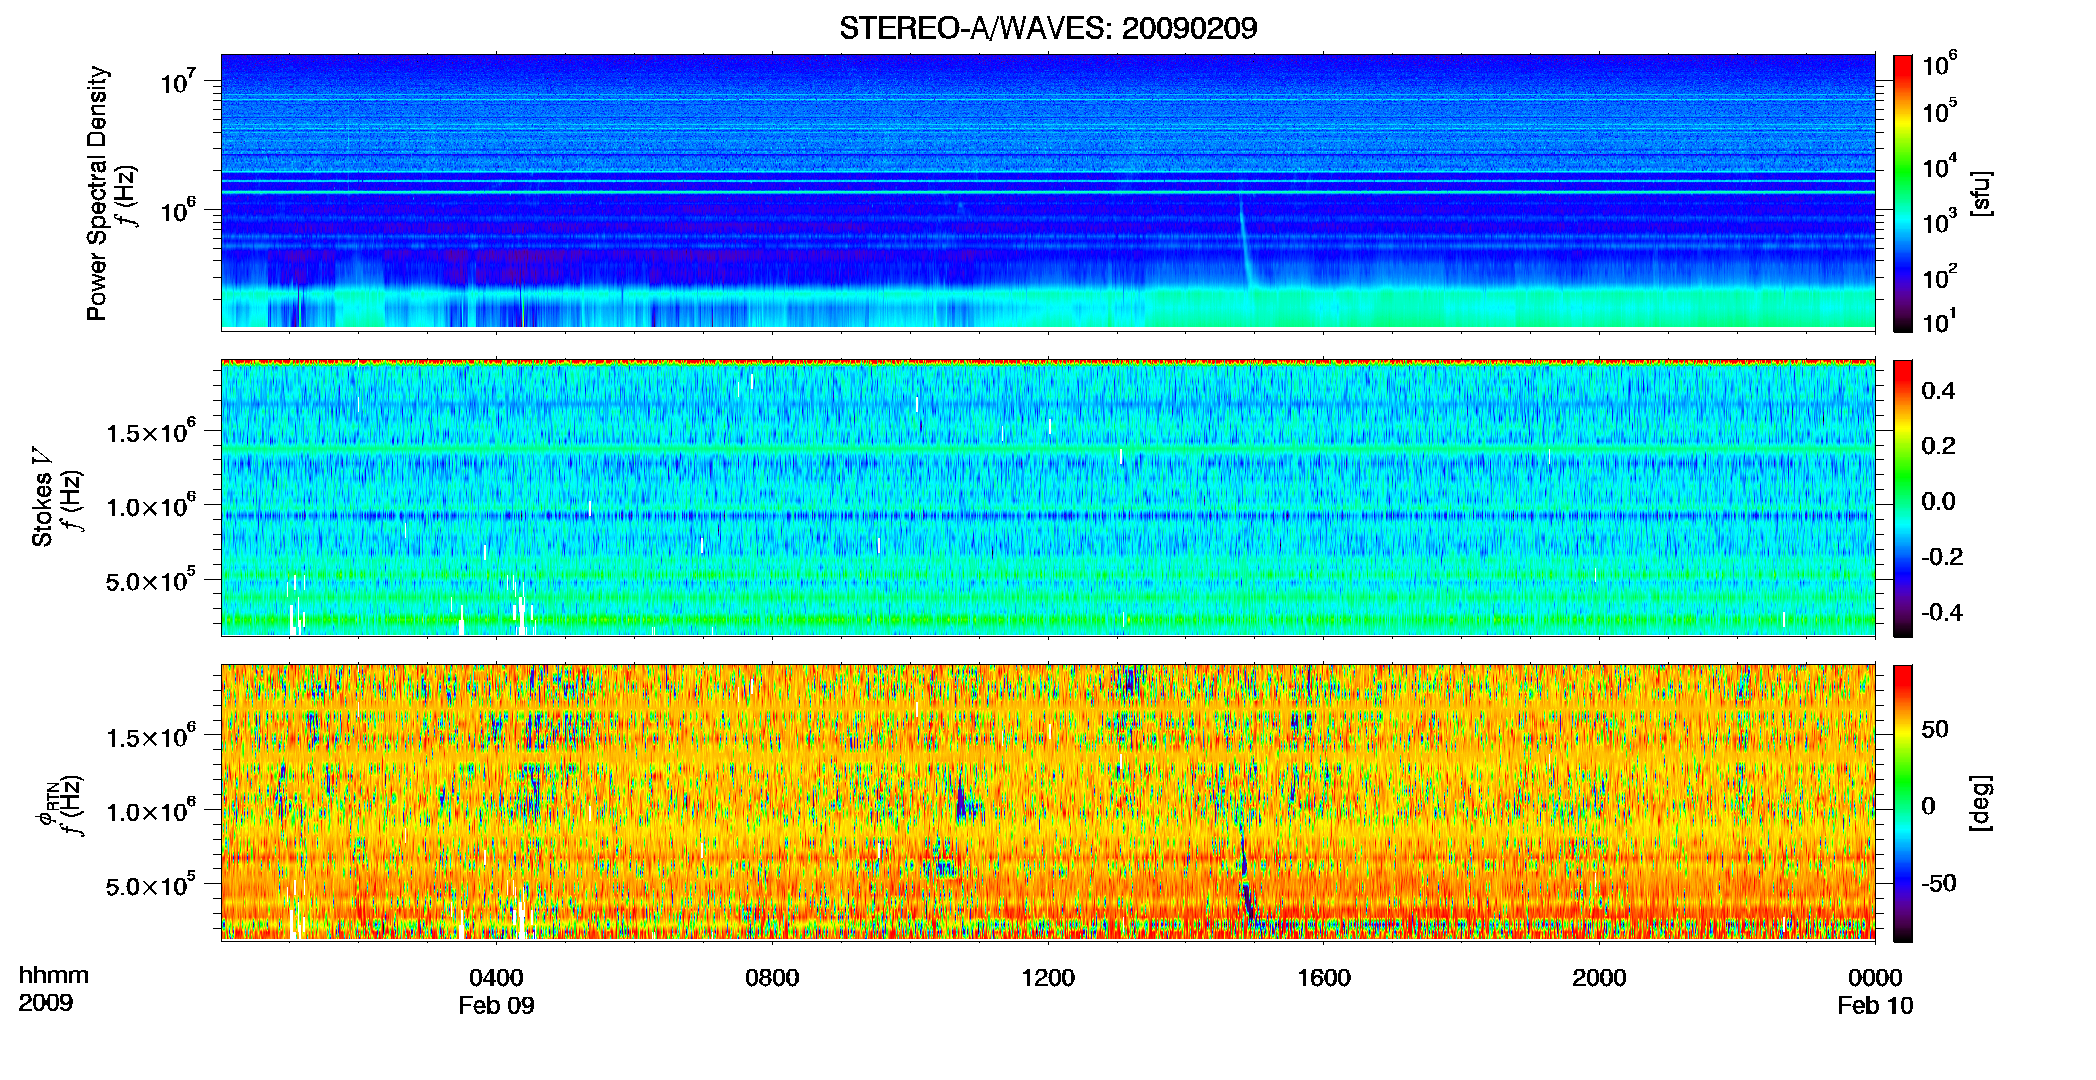The height and width of the screenshot is (1080, 2096).
Task: Click the -50 label on degrees colorbar
Action: pyautogui.click(x=1938, y=883)
